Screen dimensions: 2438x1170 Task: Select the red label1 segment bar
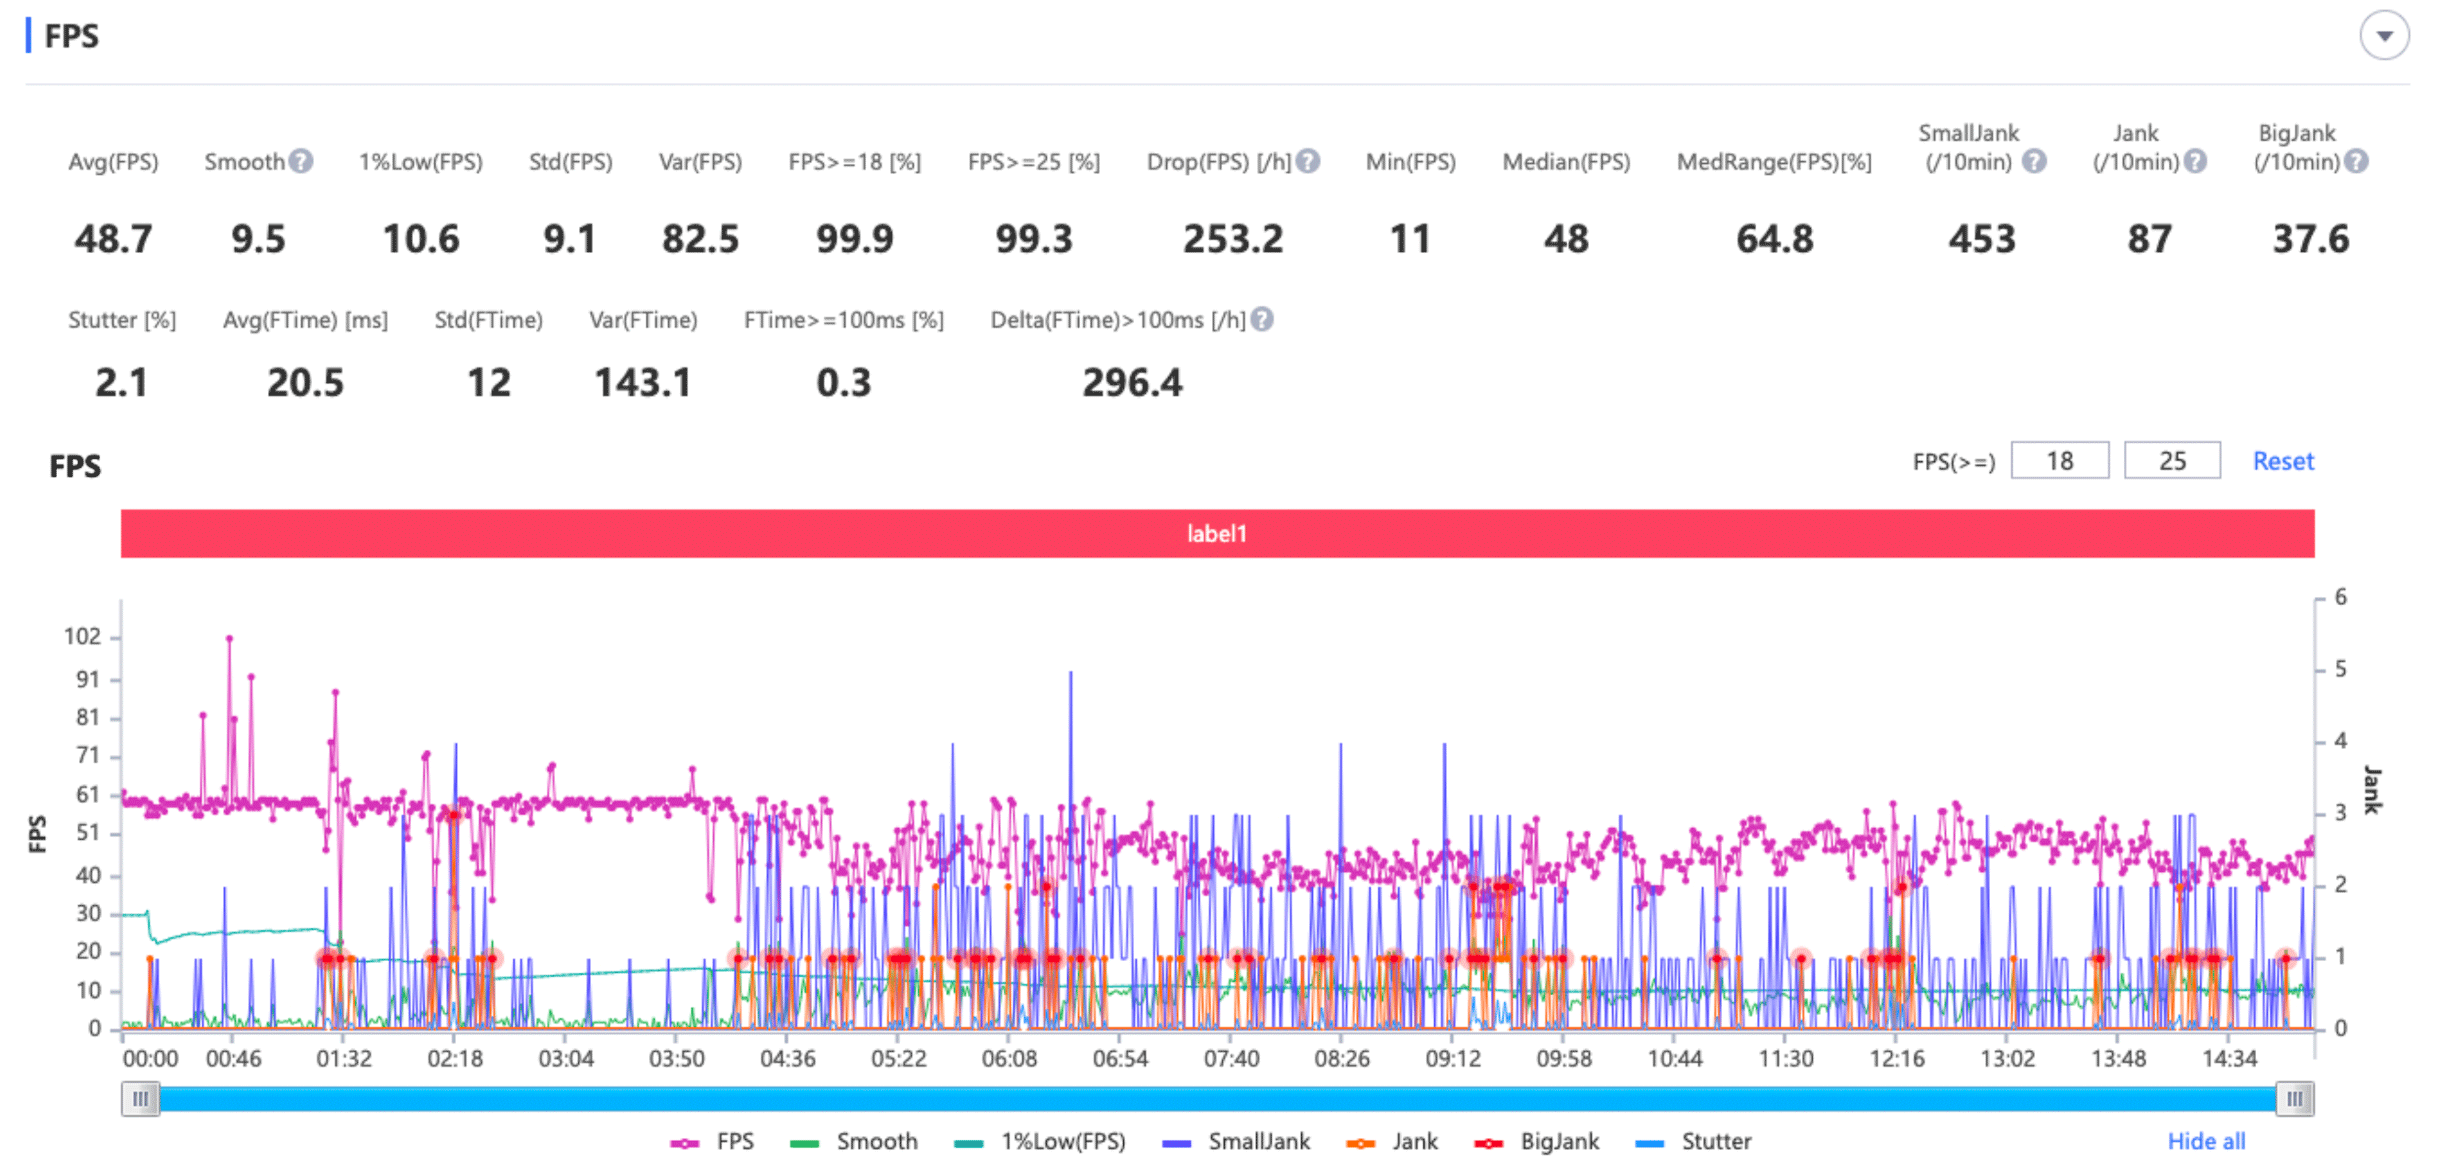click(1217, 534)
